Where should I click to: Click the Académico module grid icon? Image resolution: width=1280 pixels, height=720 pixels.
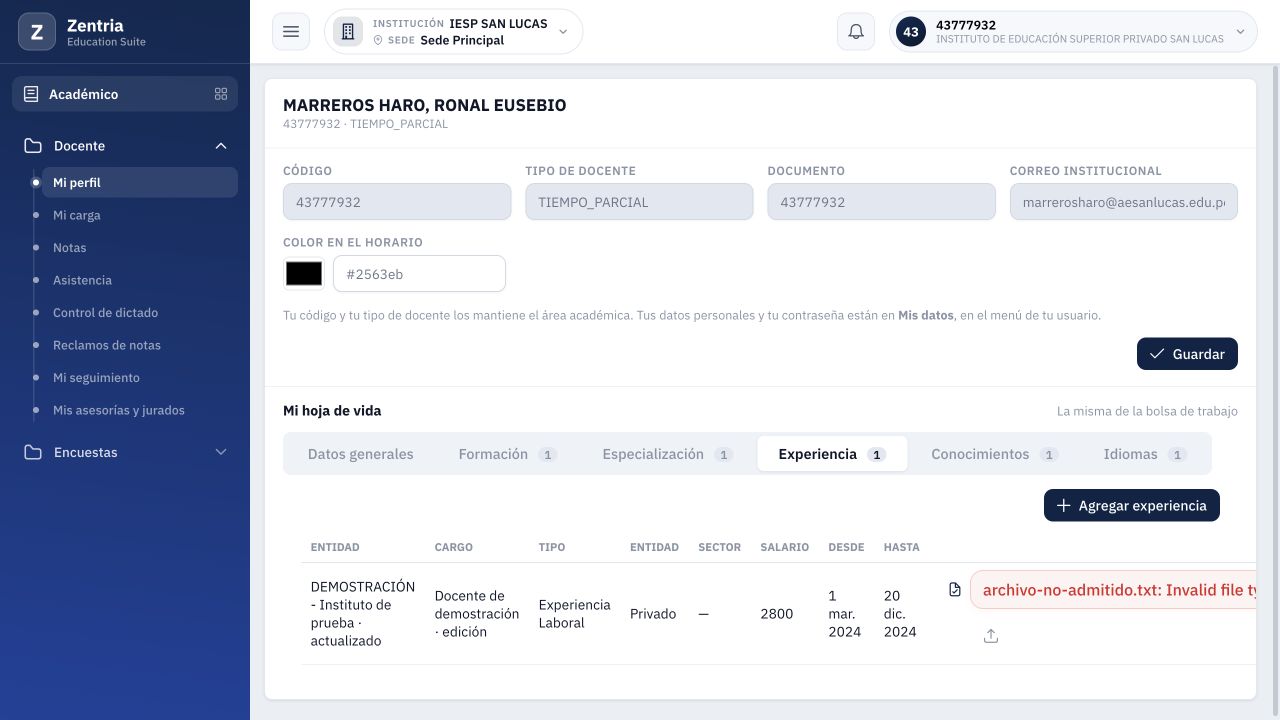pyautogui.click(x=221, y=94)
